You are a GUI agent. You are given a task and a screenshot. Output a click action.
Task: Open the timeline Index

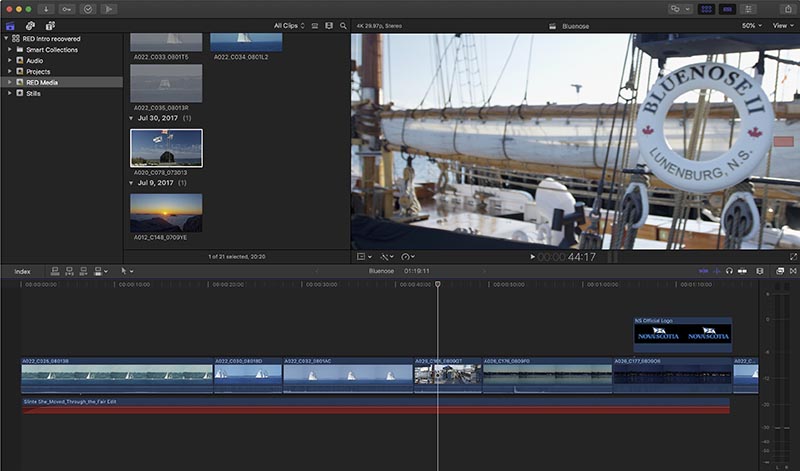tap(22, 271)
